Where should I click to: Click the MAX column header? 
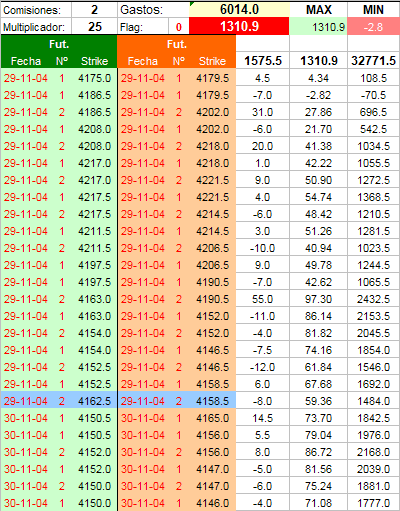point(318,10)
